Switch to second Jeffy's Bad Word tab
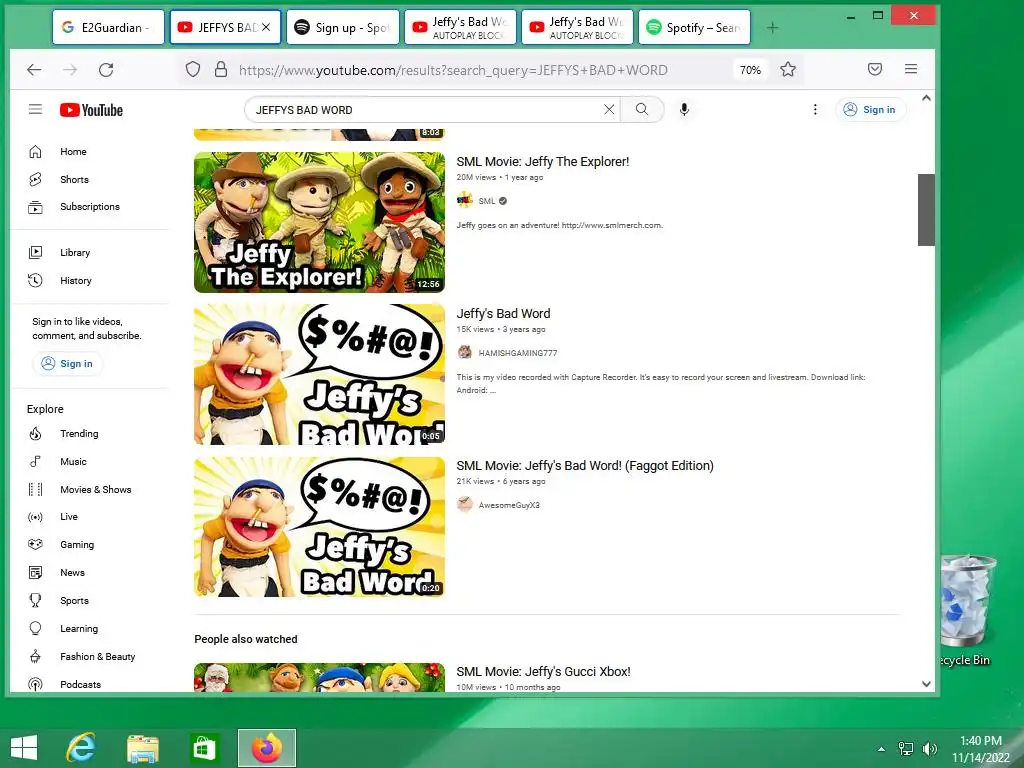This screenshot has height=768, width=1024. coord(577,27)
